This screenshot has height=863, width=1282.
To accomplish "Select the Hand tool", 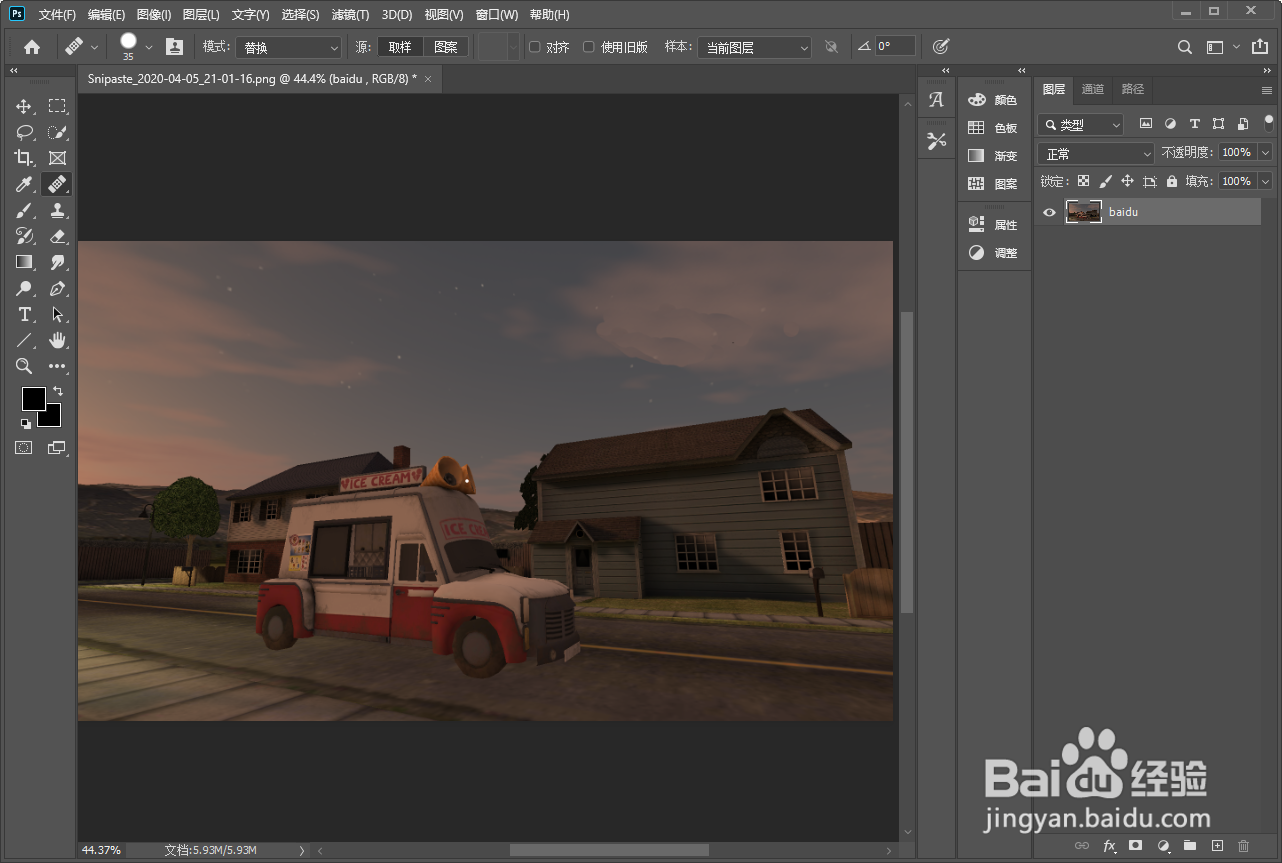I will point(58,340).
